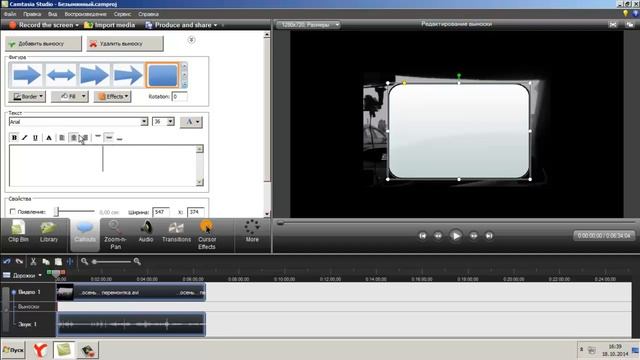Click the timeline zoom slider
The height and width of the screenshot is (360, 640).
pyautogui.click(x=111, y=262)
